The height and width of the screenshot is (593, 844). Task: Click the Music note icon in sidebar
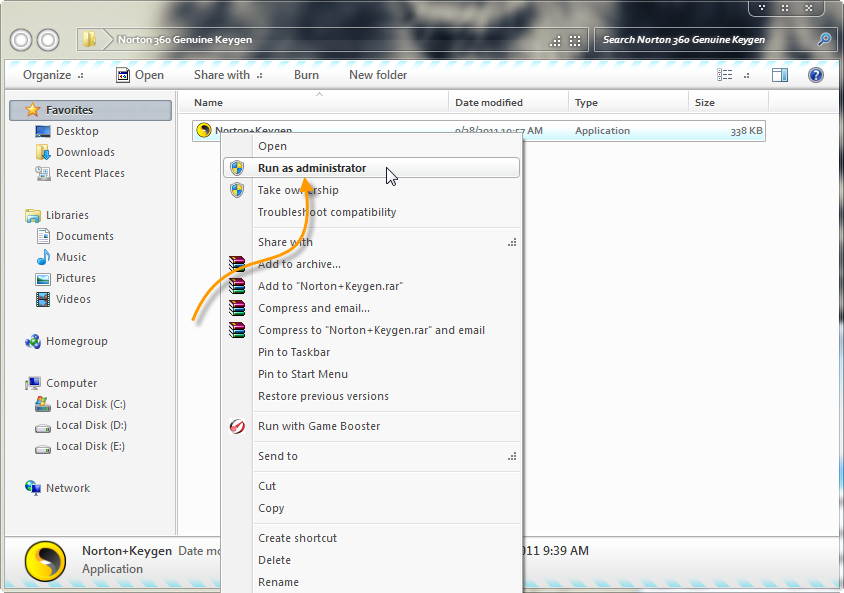click(x=43, y=257)
